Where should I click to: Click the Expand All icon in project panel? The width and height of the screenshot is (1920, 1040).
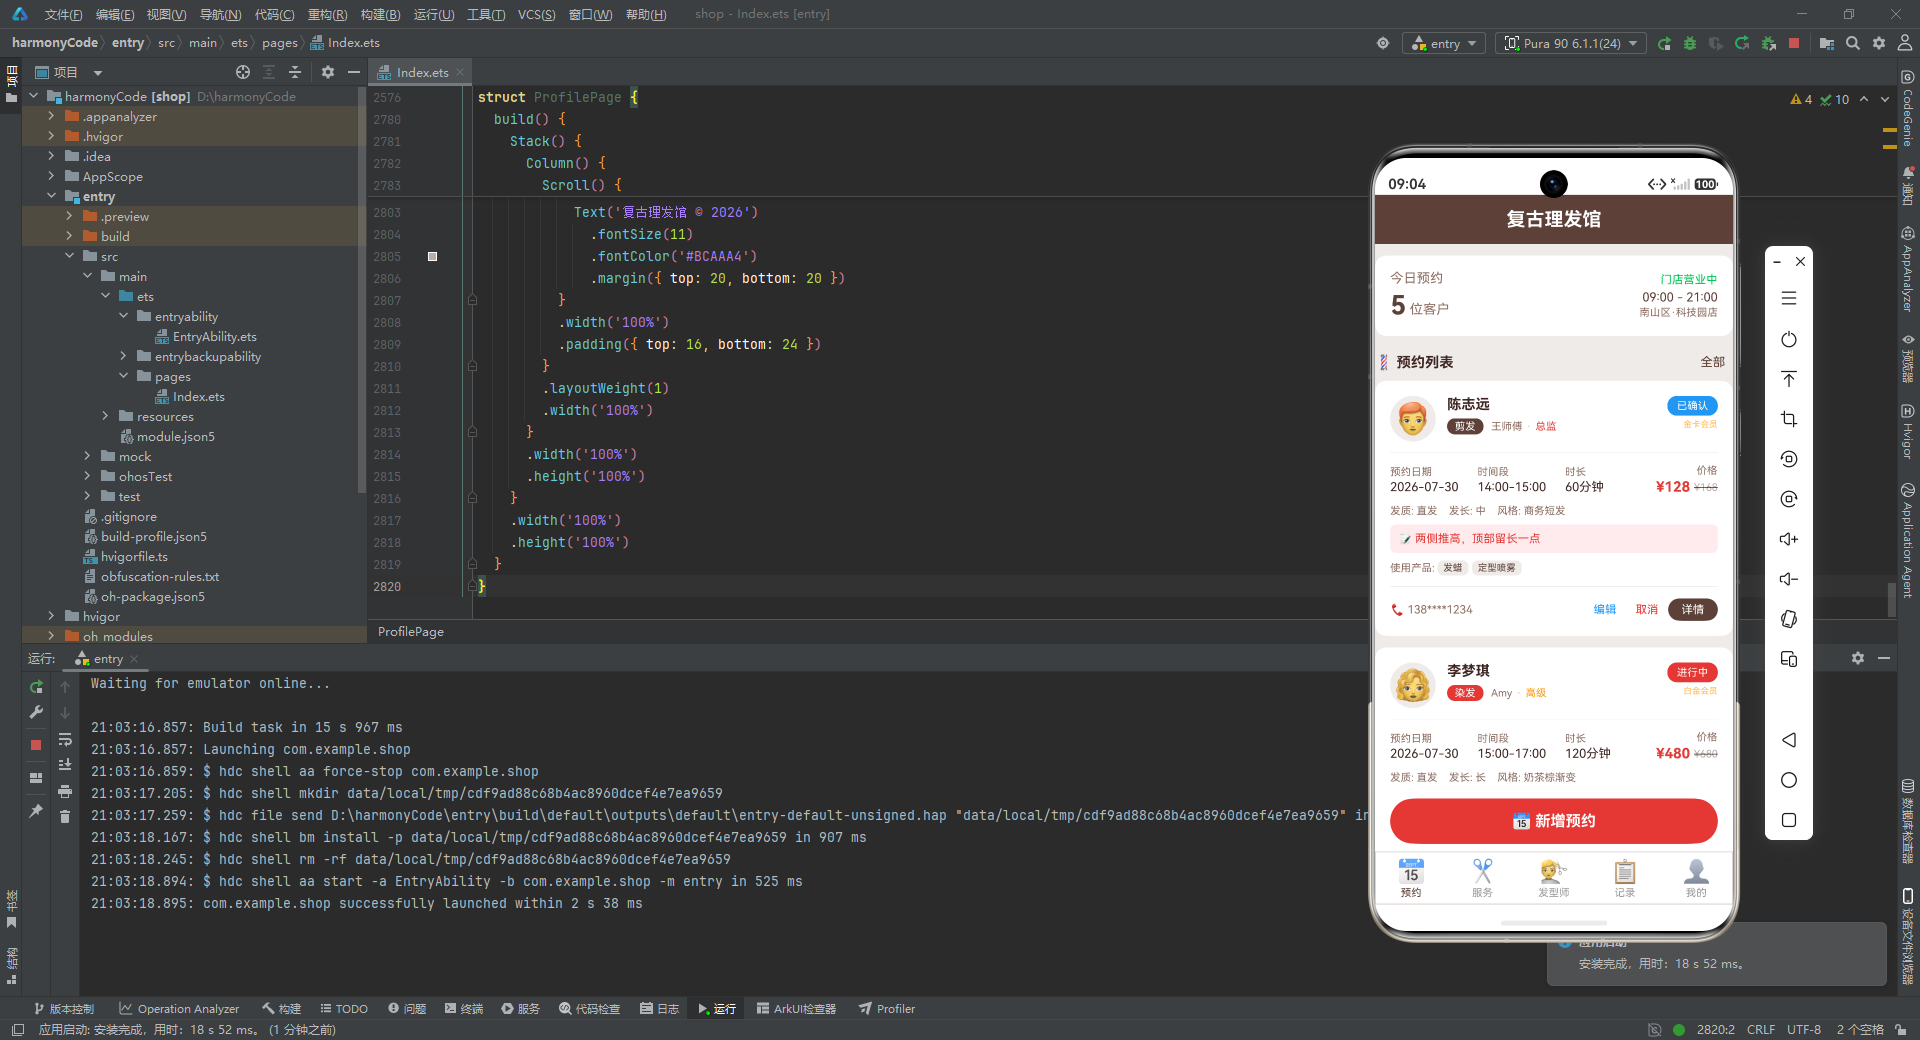point(269,72)
